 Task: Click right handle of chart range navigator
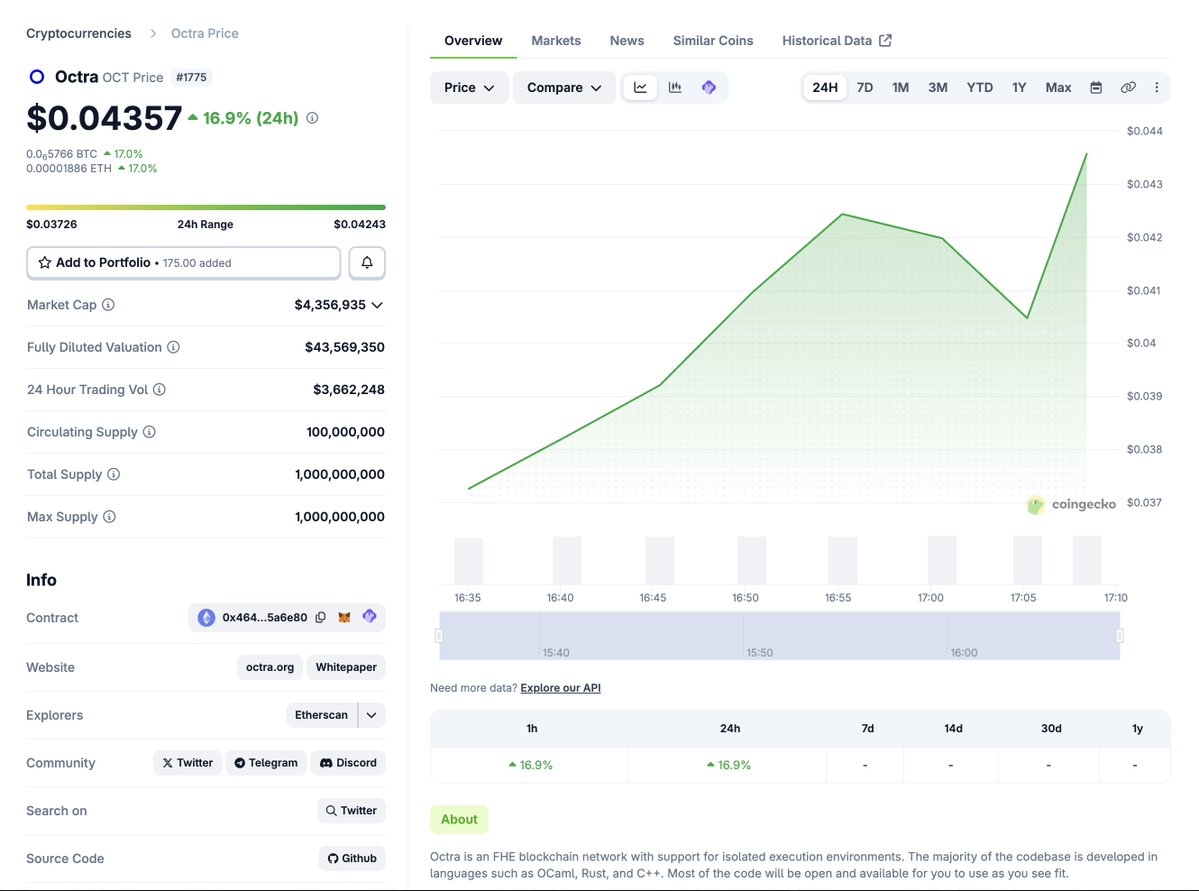point(1119,636)
